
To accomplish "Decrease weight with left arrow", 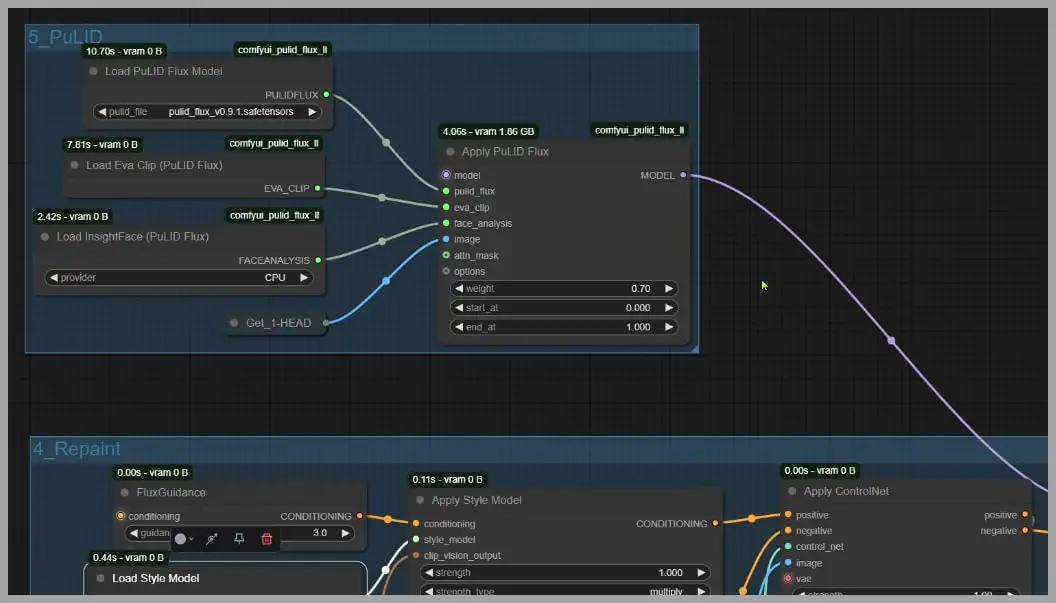I will coord(459,288).
